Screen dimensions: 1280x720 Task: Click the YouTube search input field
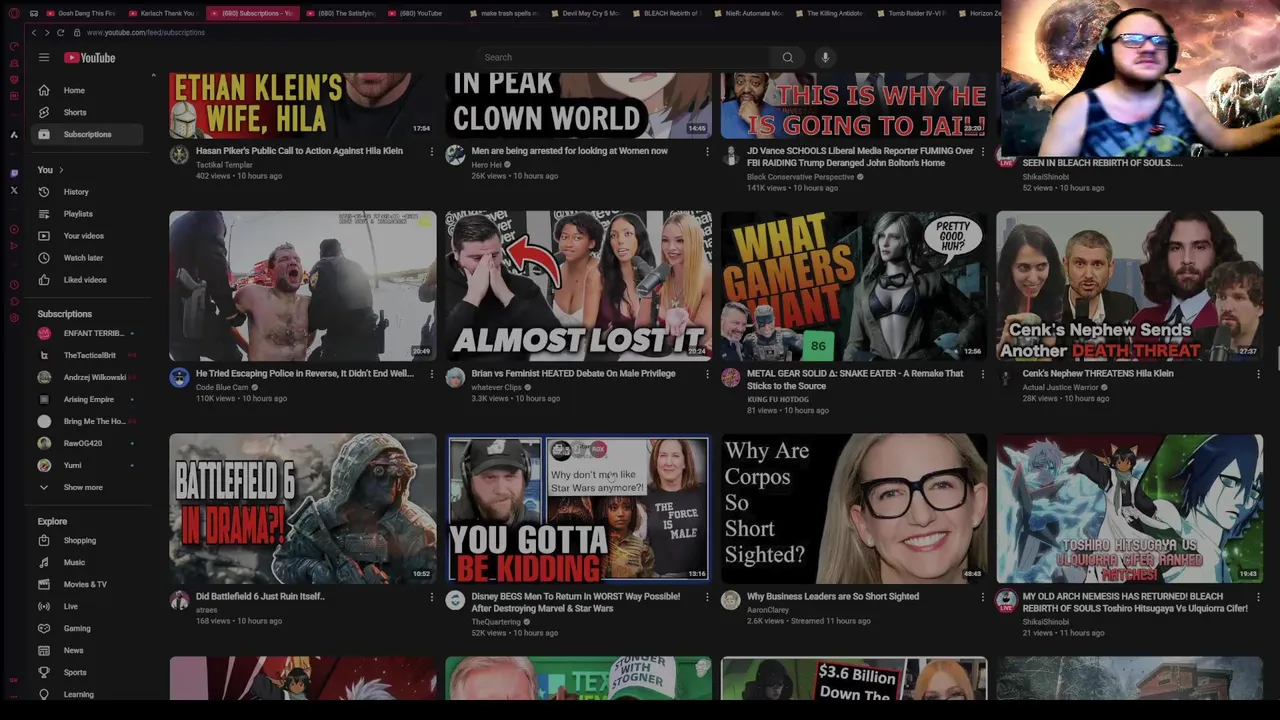point(624,57)
